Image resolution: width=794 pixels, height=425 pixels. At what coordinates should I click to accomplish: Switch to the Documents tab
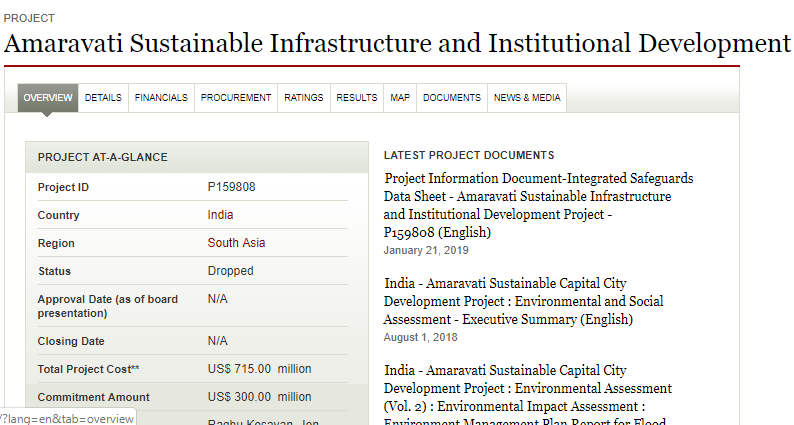pos(452,98)
